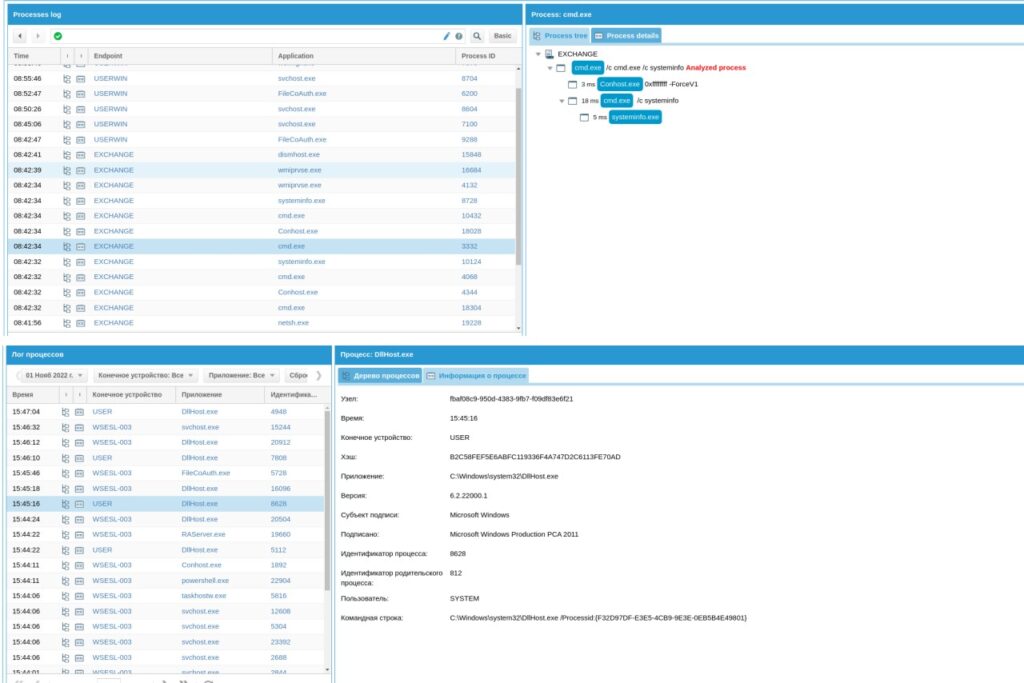Open the Приложение filter dropdown
The height and width of the screenshot is (683, 1024).
[x=237, y=376]
